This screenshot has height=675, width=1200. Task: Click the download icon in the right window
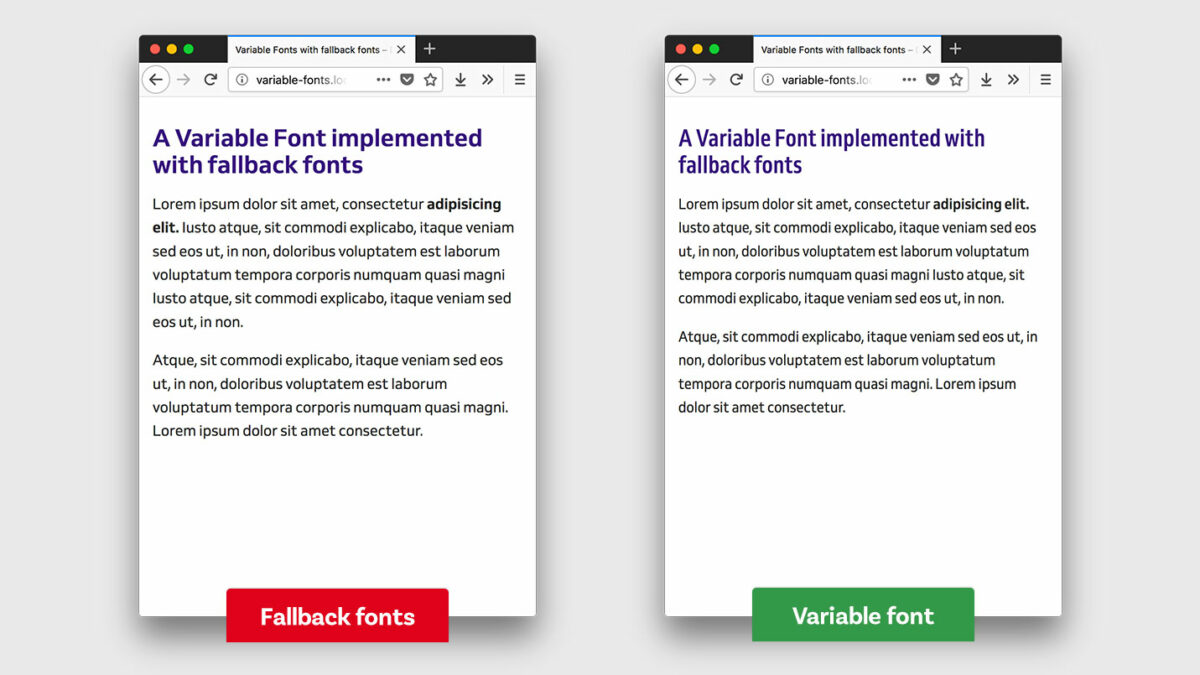click(x=986, y=79)
